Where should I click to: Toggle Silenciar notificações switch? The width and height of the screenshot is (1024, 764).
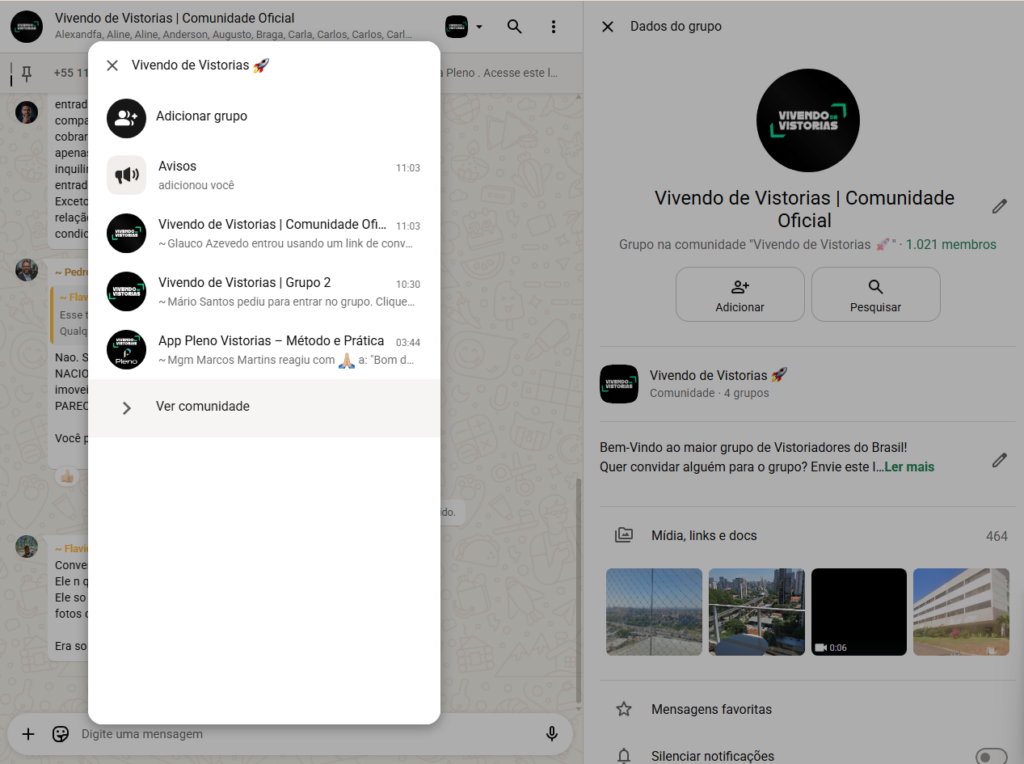[x=990, y=756]
